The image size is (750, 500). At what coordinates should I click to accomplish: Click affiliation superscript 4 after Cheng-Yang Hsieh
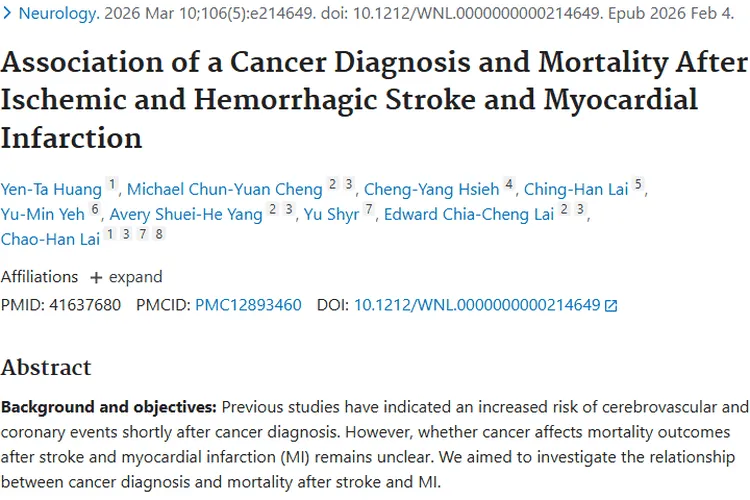click(x=509, y=184)
